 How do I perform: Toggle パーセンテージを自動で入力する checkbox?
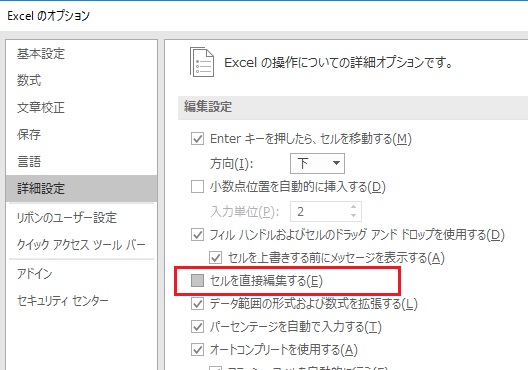197,327
